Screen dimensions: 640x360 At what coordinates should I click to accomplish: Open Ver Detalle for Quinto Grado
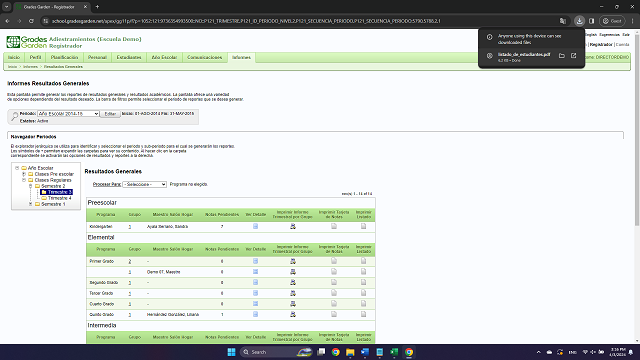click(x=256, y=314)
